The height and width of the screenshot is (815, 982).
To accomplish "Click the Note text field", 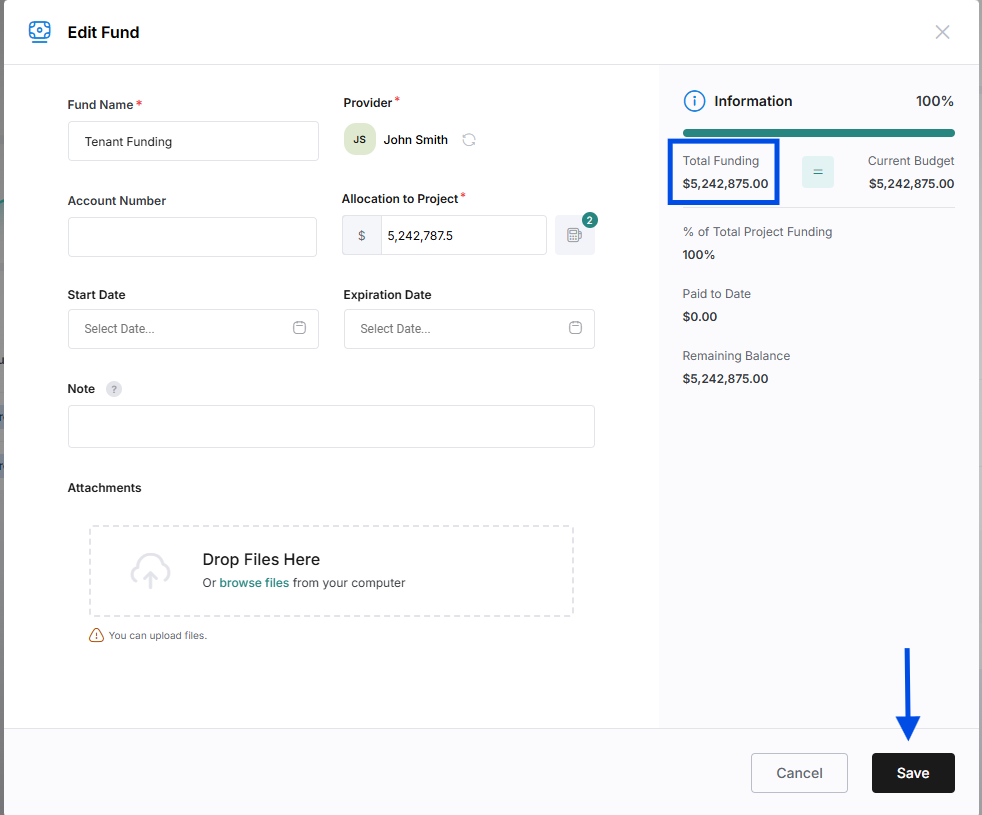I will (x=331, y=427).
